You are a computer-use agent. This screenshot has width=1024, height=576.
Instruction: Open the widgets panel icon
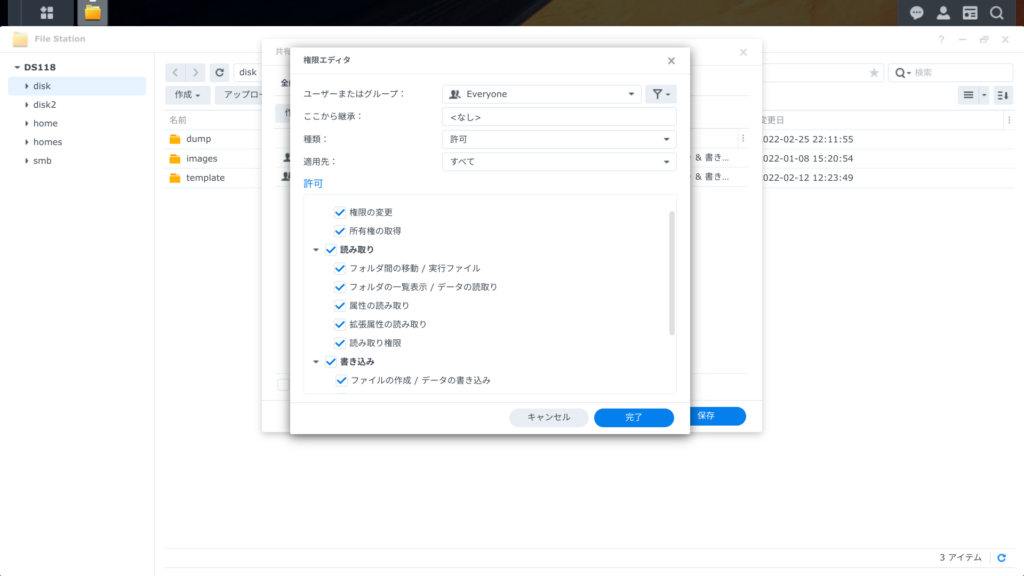969,13
